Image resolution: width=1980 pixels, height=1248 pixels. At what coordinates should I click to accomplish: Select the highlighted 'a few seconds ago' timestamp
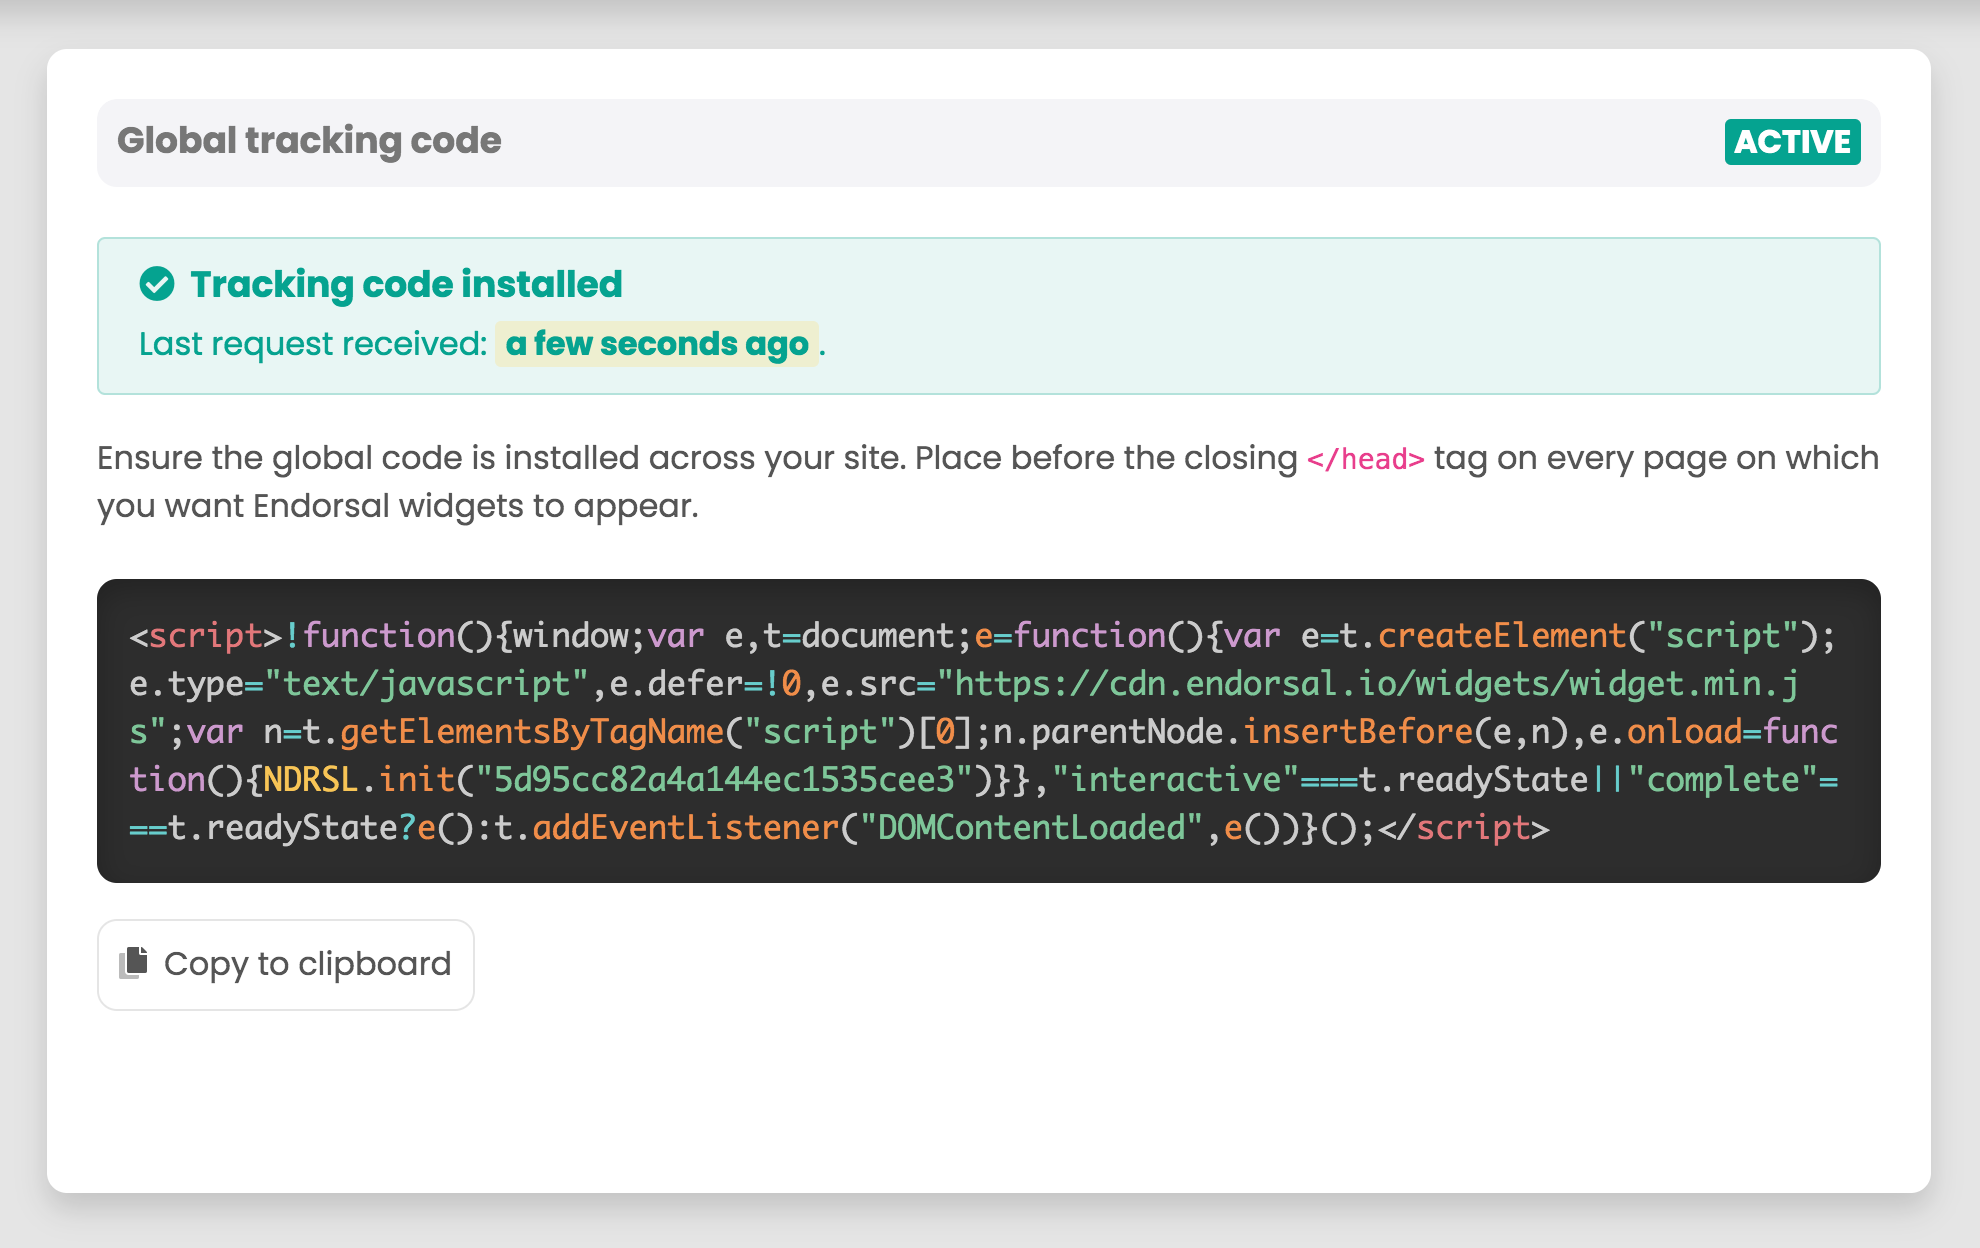(x=656, y=344)
